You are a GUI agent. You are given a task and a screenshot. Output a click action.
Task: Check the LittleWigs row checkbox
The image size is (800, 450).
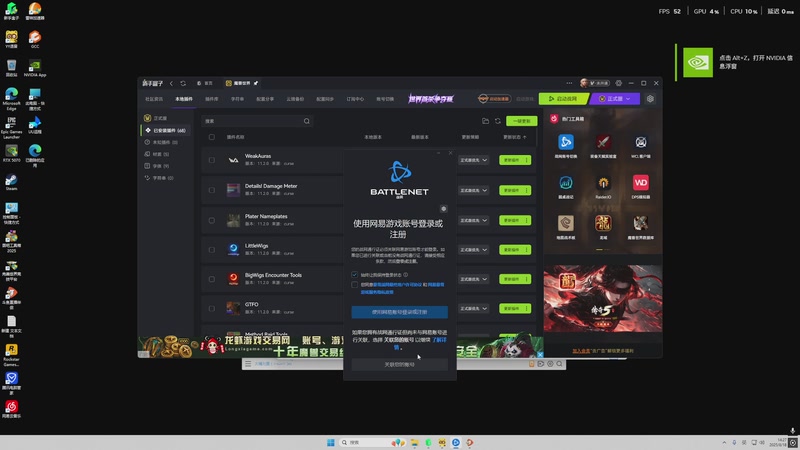[x=212, y=249]
